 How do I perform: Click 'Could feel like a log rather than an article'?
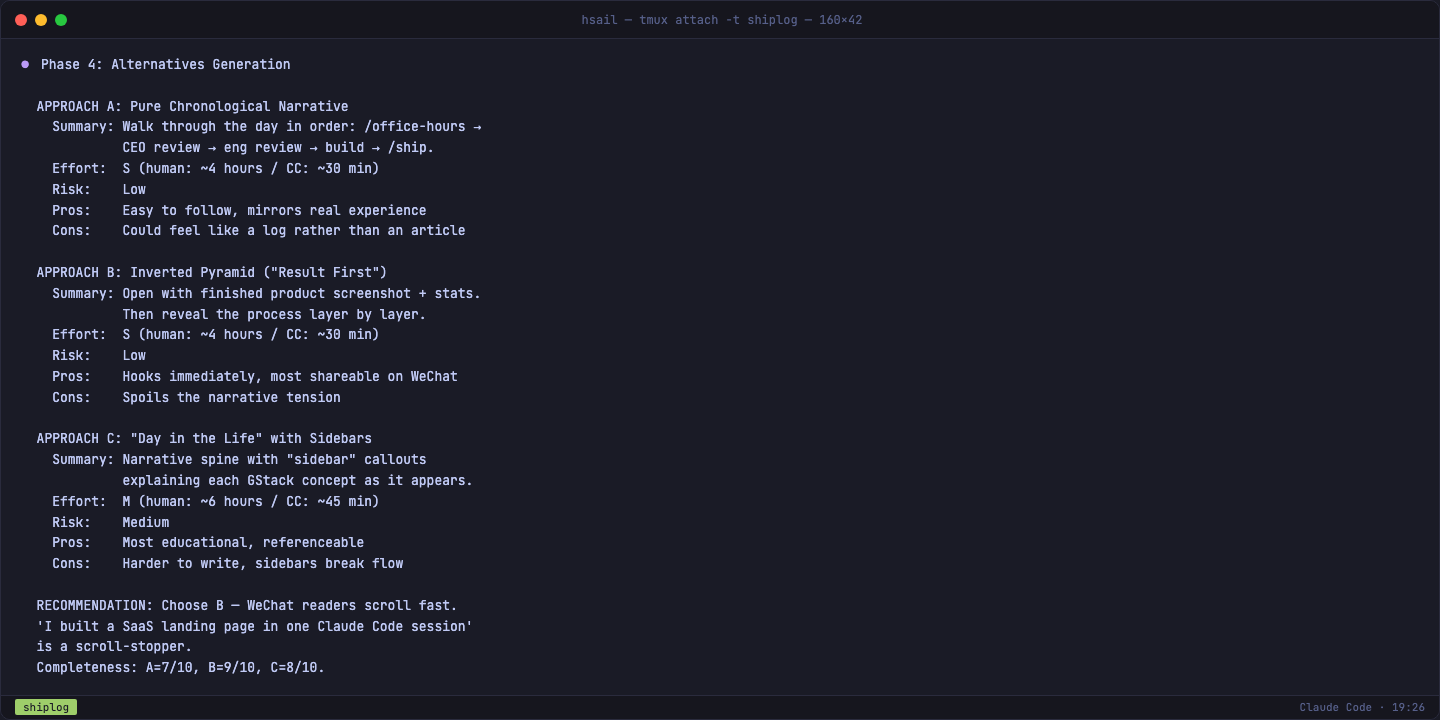pyautogui.click(x=294, y=231)
